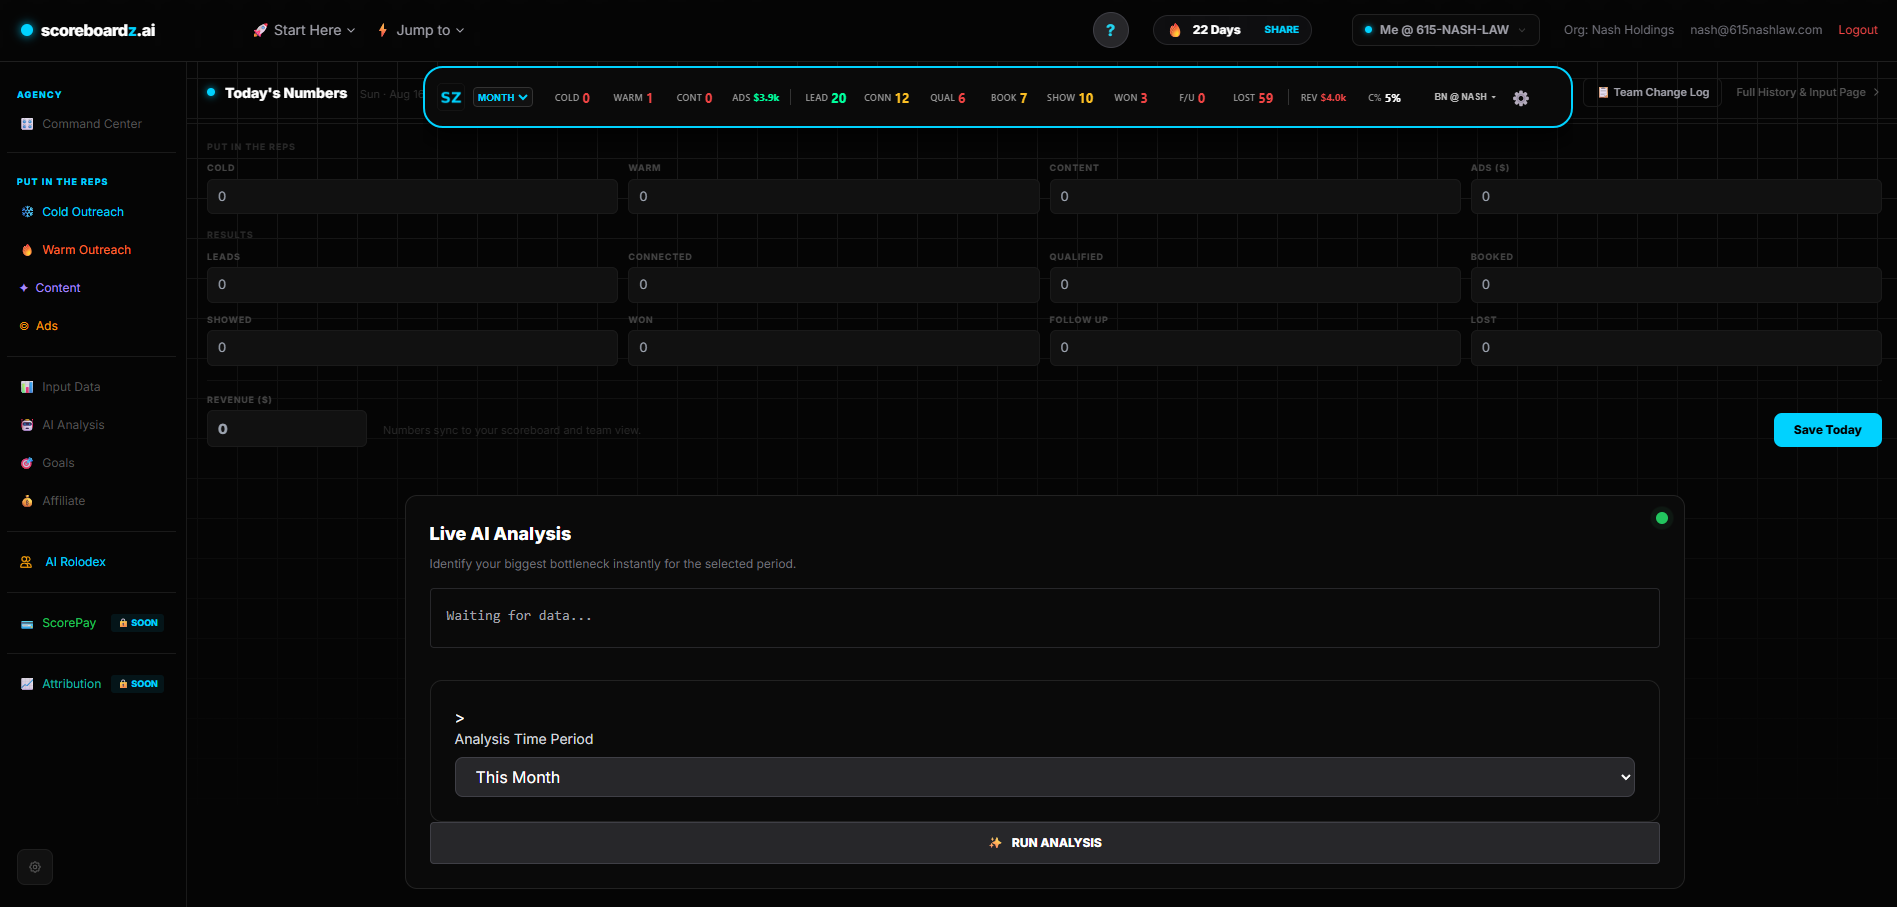
Task: Click the Logout link
Action: point(1857,30)
